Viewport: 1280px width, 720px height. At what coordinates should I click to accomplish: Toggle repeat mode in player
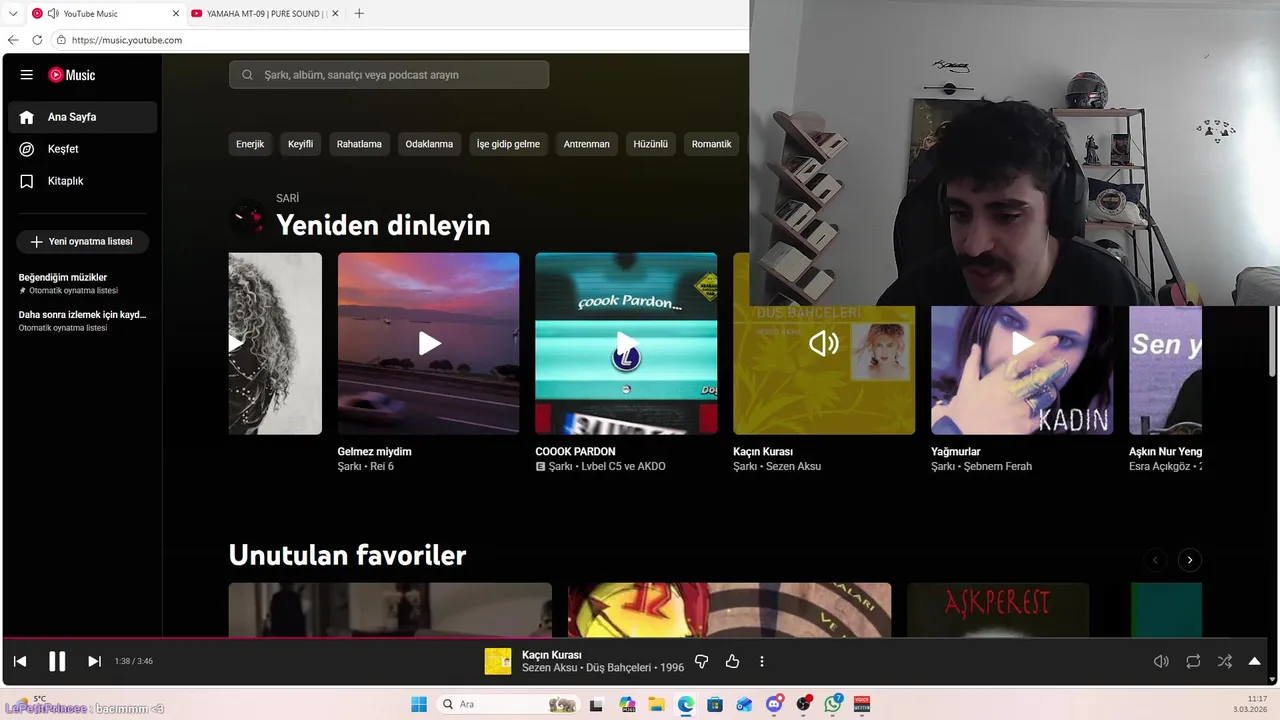tap(1193, 661)
